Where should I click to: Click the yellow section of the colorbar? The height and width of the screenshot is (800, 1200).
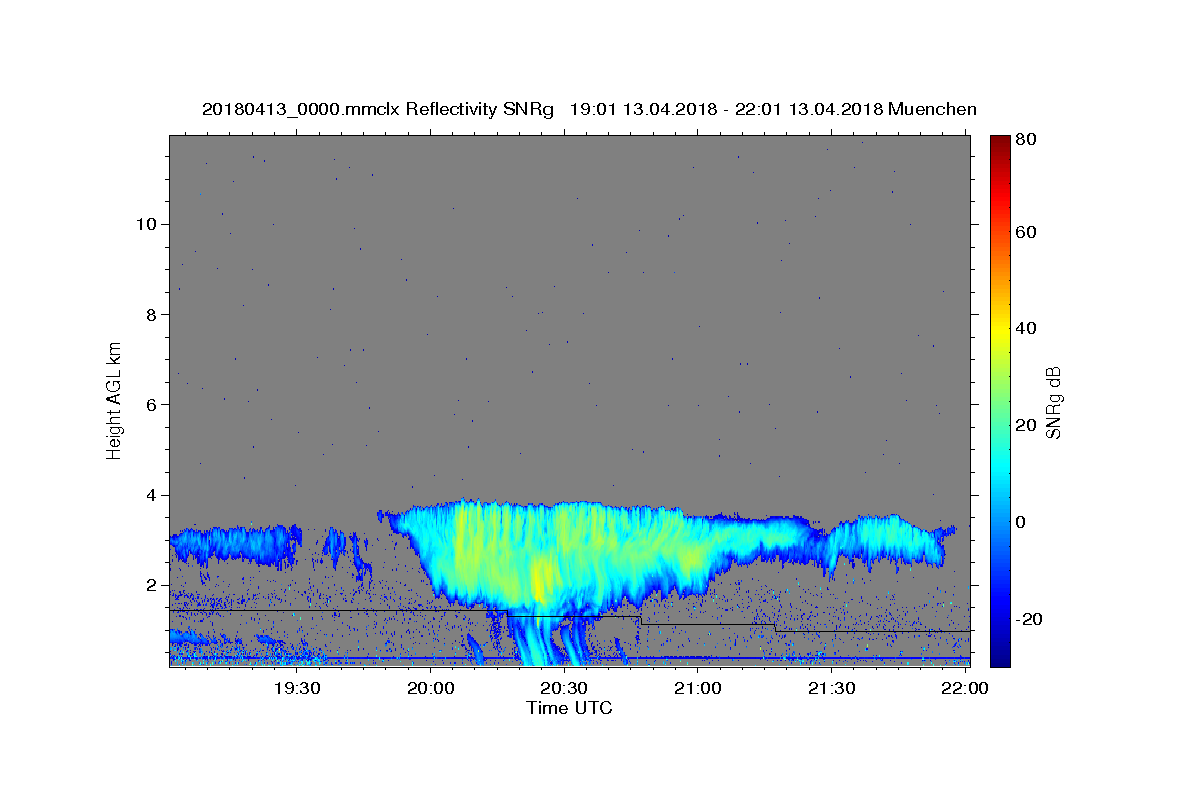click(1000, 330)
